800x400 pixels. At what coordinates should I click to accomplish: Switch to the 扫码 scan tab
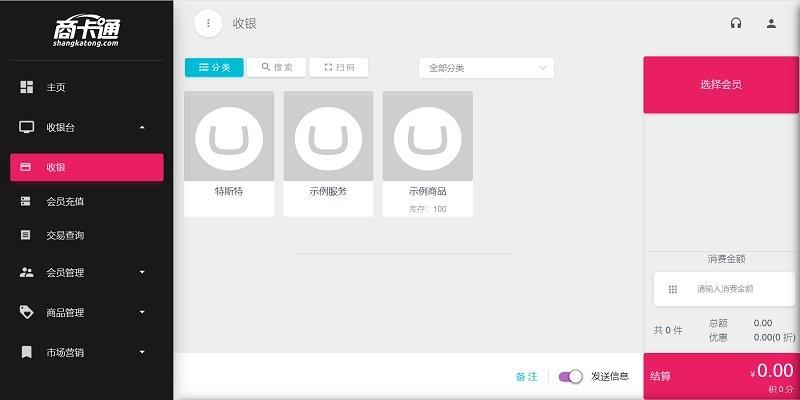click(x=339, y=67)
